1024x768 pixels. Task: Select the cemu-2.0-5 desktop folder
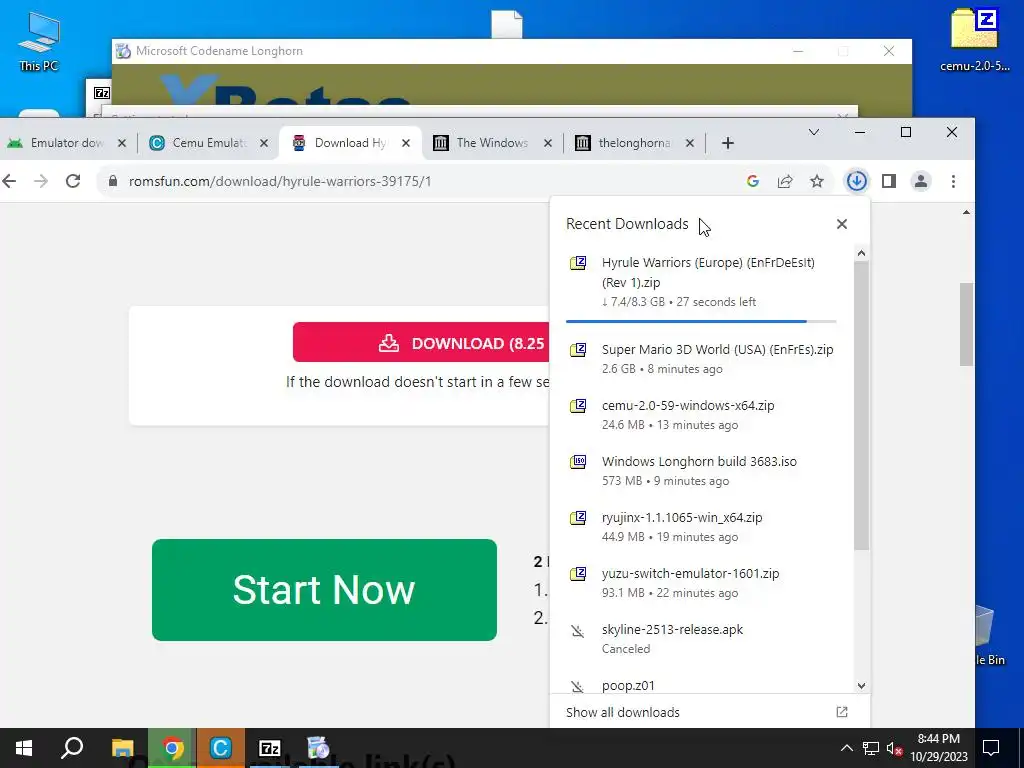[x=974, y=39]
